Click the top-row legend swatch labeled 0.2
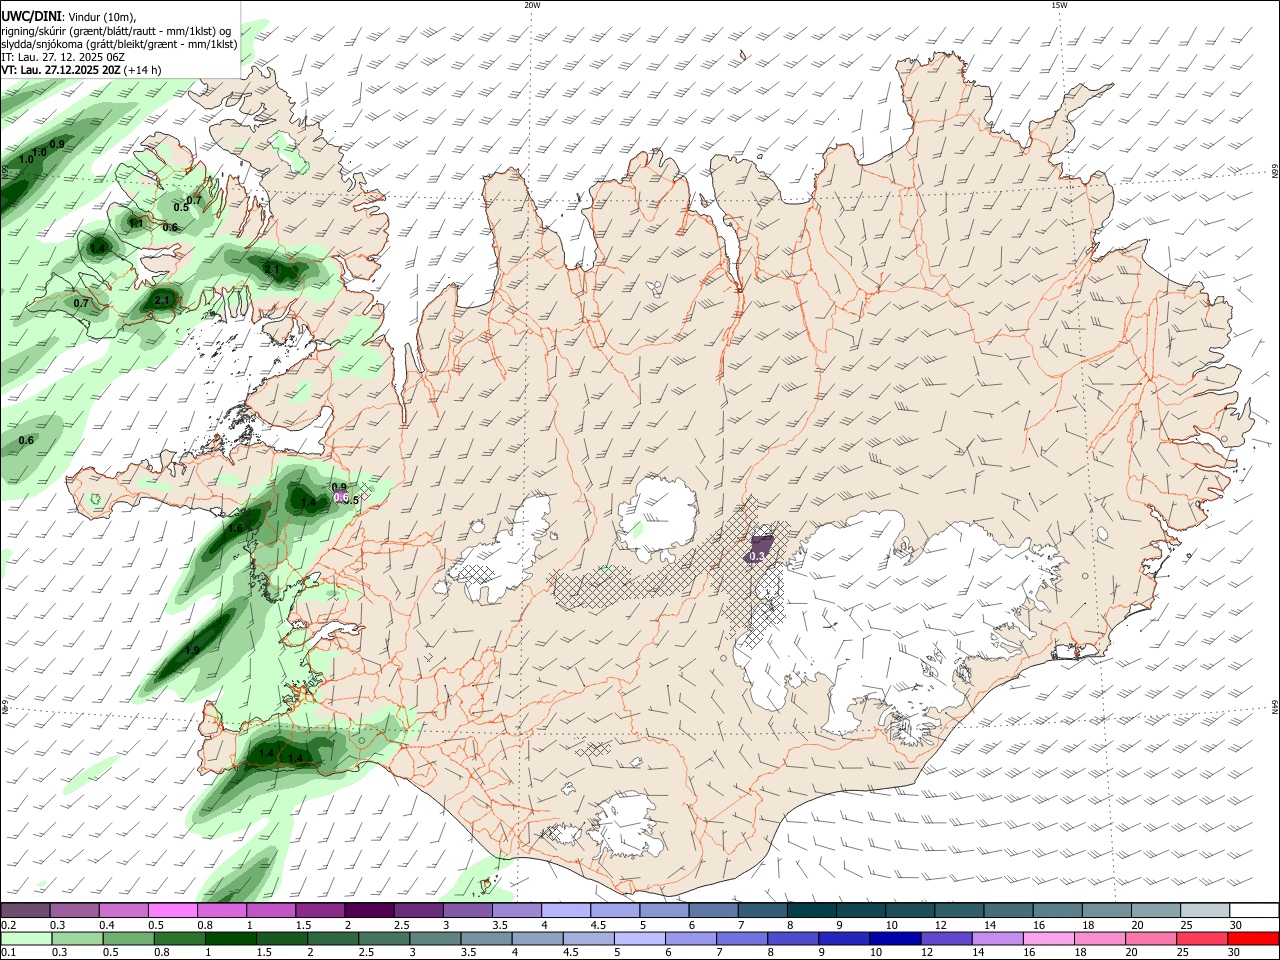 [x=25, y=910]
